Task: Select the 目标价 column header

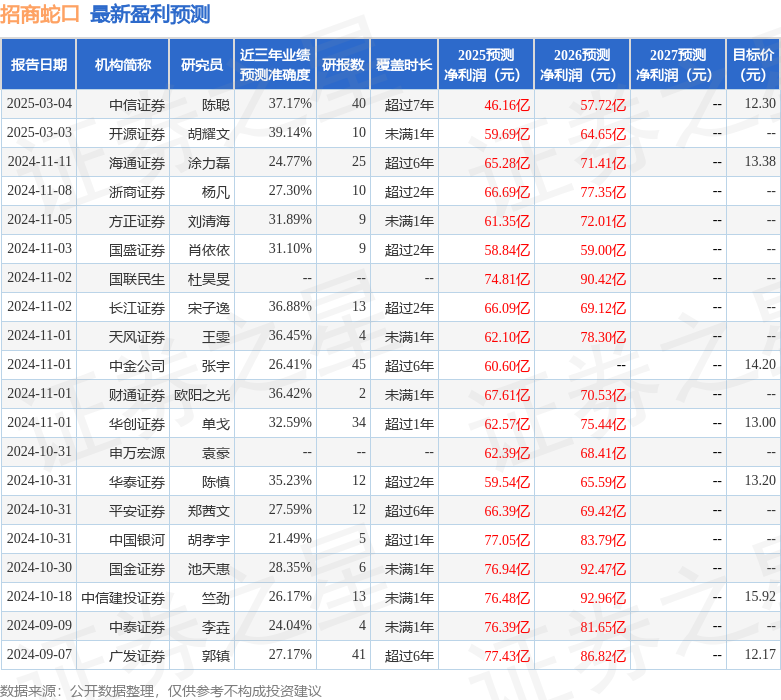Action: click(x=753, y=64)
